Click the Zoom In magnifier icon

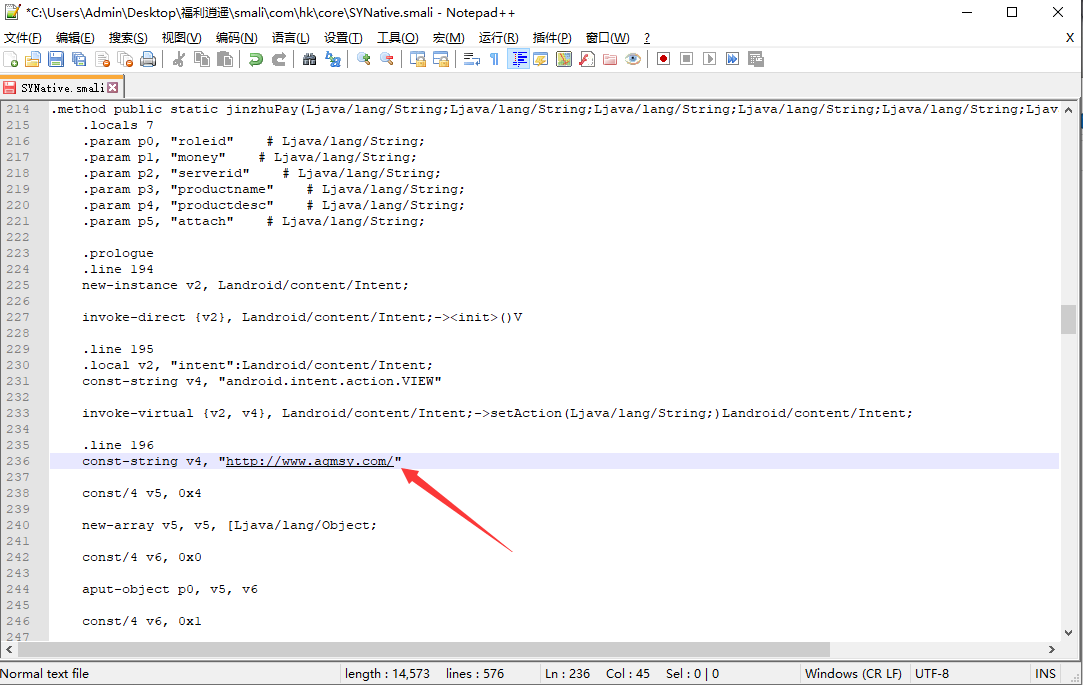click(364, 60)
